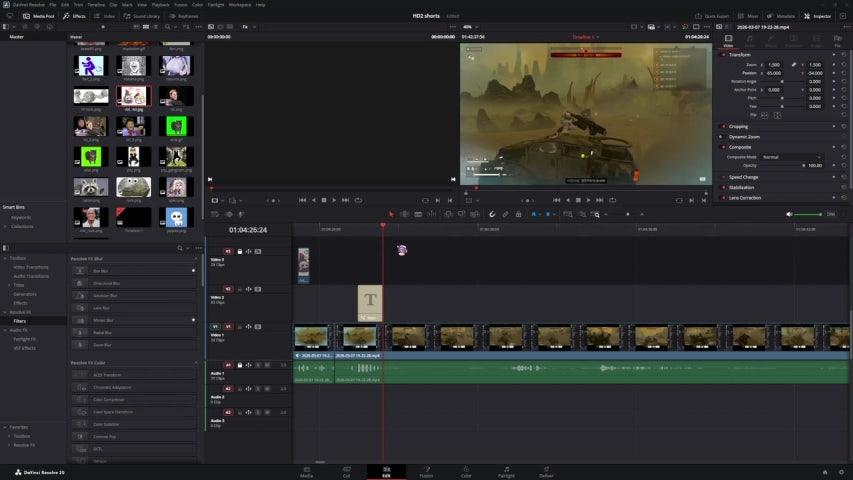
Task: Open the Inspector panel
Action: tap(820, 16)
